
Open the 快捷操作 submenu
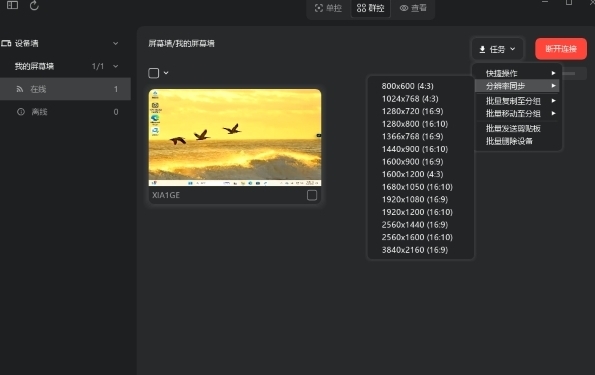pos(518,73)
